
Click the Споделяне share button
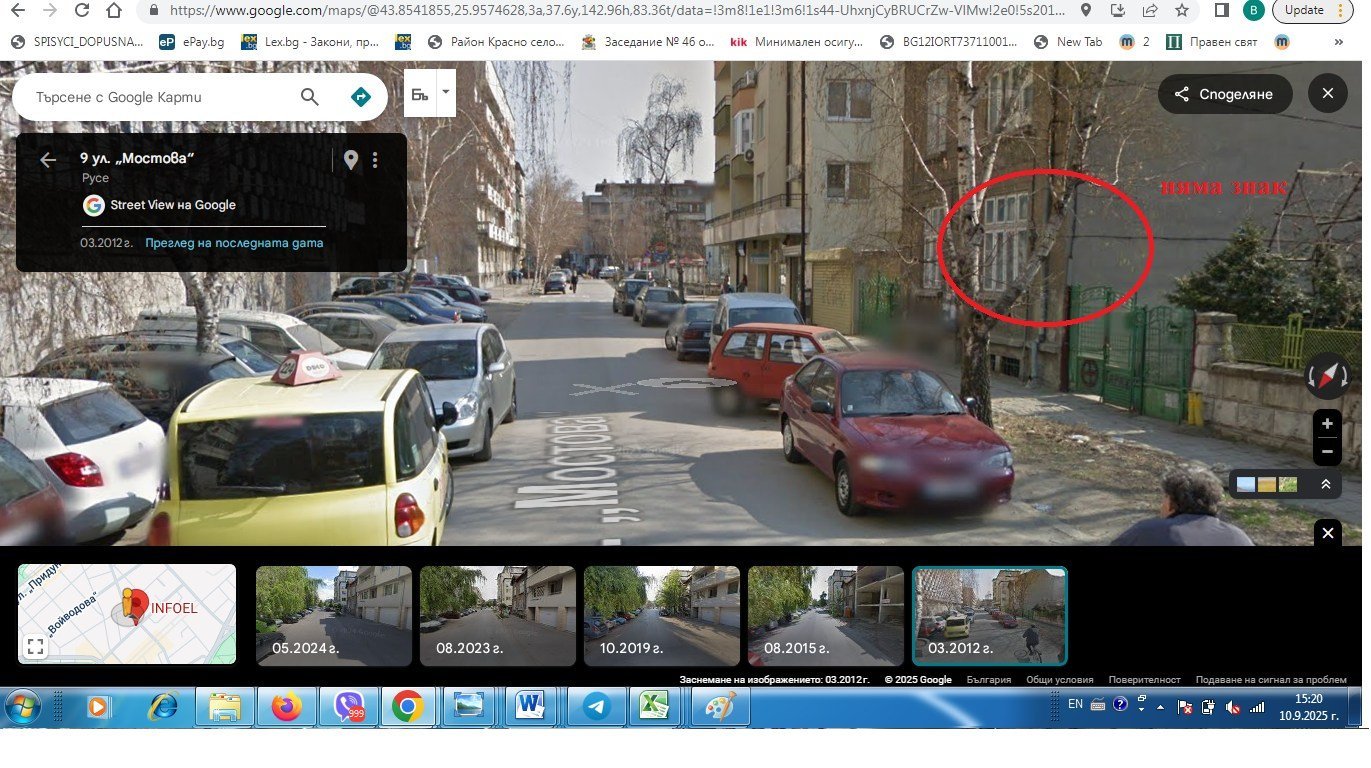[x=1224, y=94]
